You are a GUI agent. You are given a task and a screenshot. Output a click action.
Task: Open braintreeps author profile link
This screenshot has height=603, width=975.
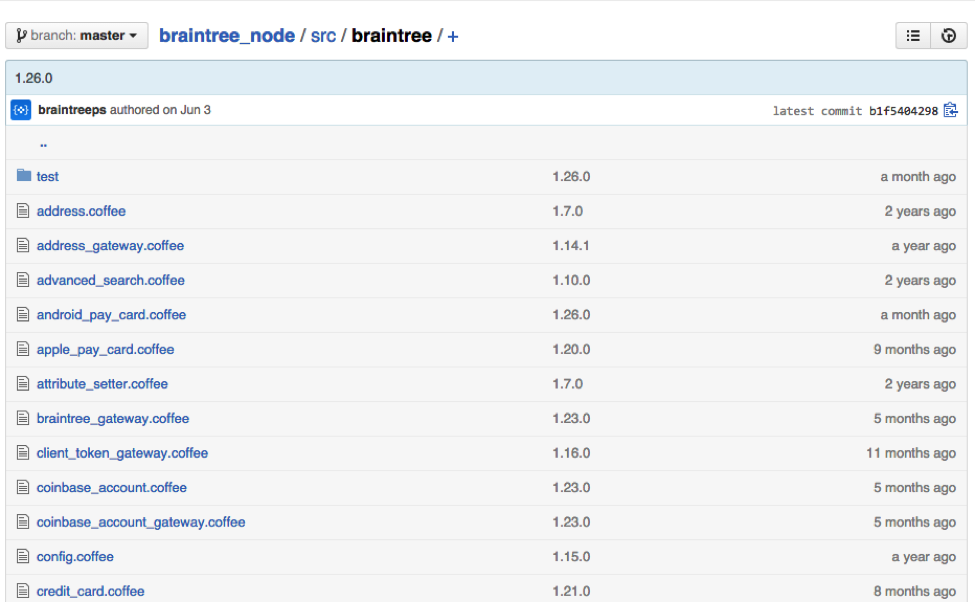(72, 110)
